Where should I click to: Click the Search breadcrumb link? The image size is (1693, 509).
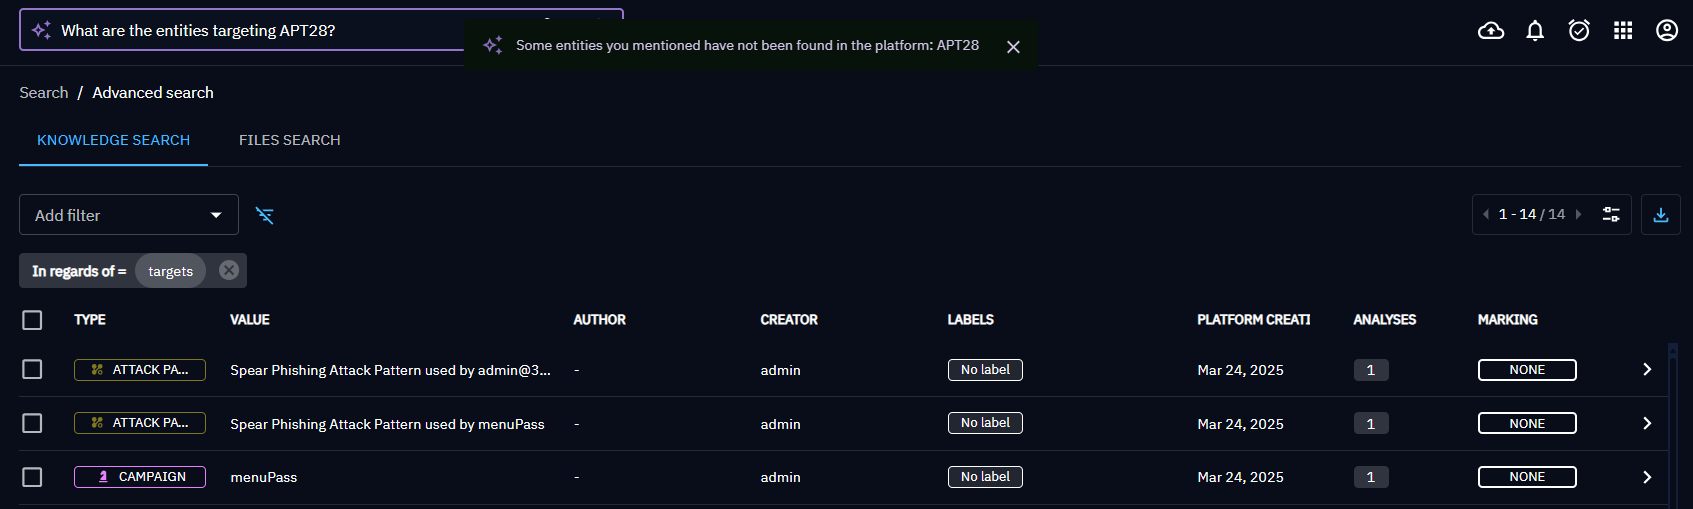(44, 93)
